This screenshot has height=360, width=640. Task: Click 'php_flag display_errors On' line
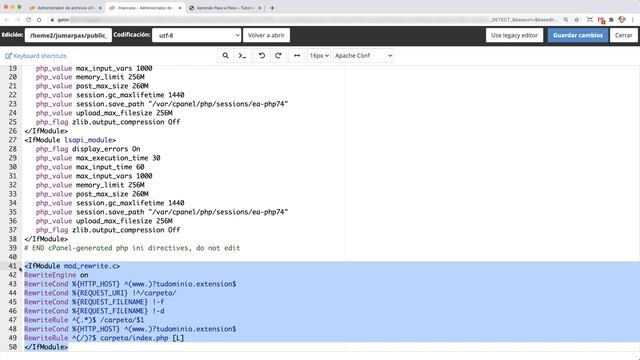pyautogui.click(x=88, y=149)
